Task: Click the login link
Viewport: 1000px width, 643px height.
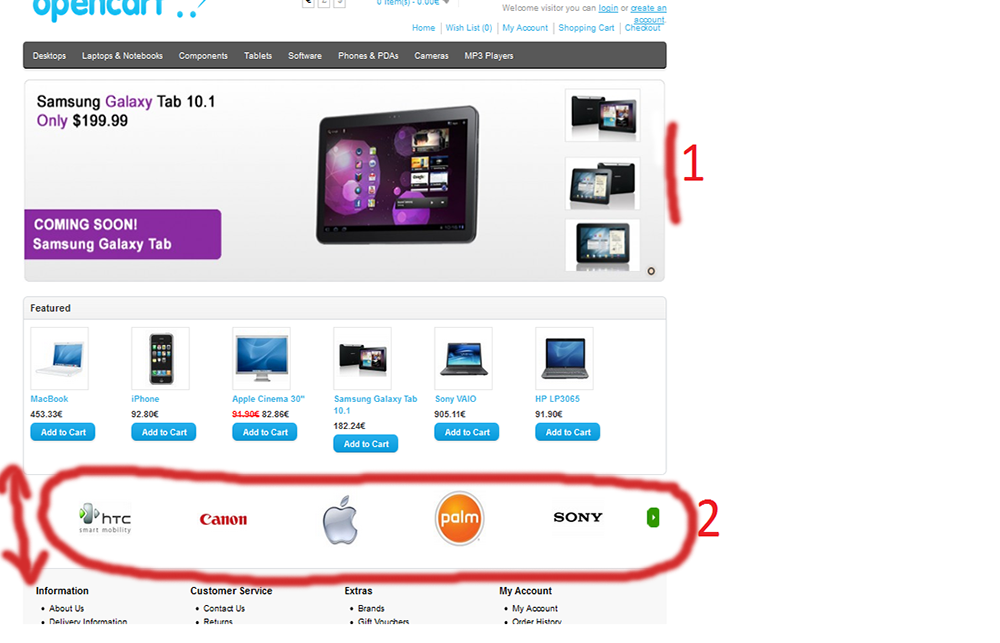Action: [608, 8]
